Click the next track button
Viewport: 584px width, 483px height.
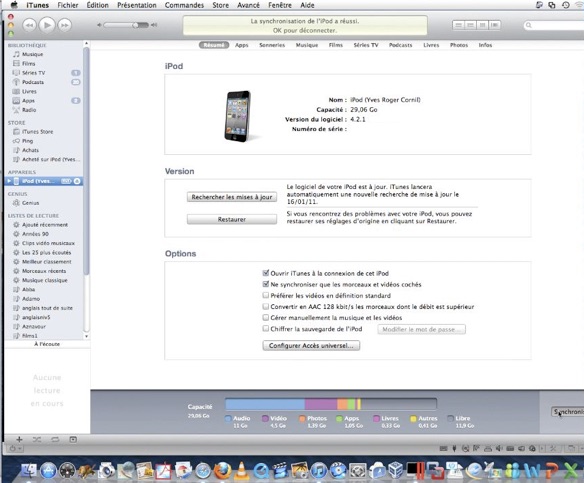tap(64, 25)
